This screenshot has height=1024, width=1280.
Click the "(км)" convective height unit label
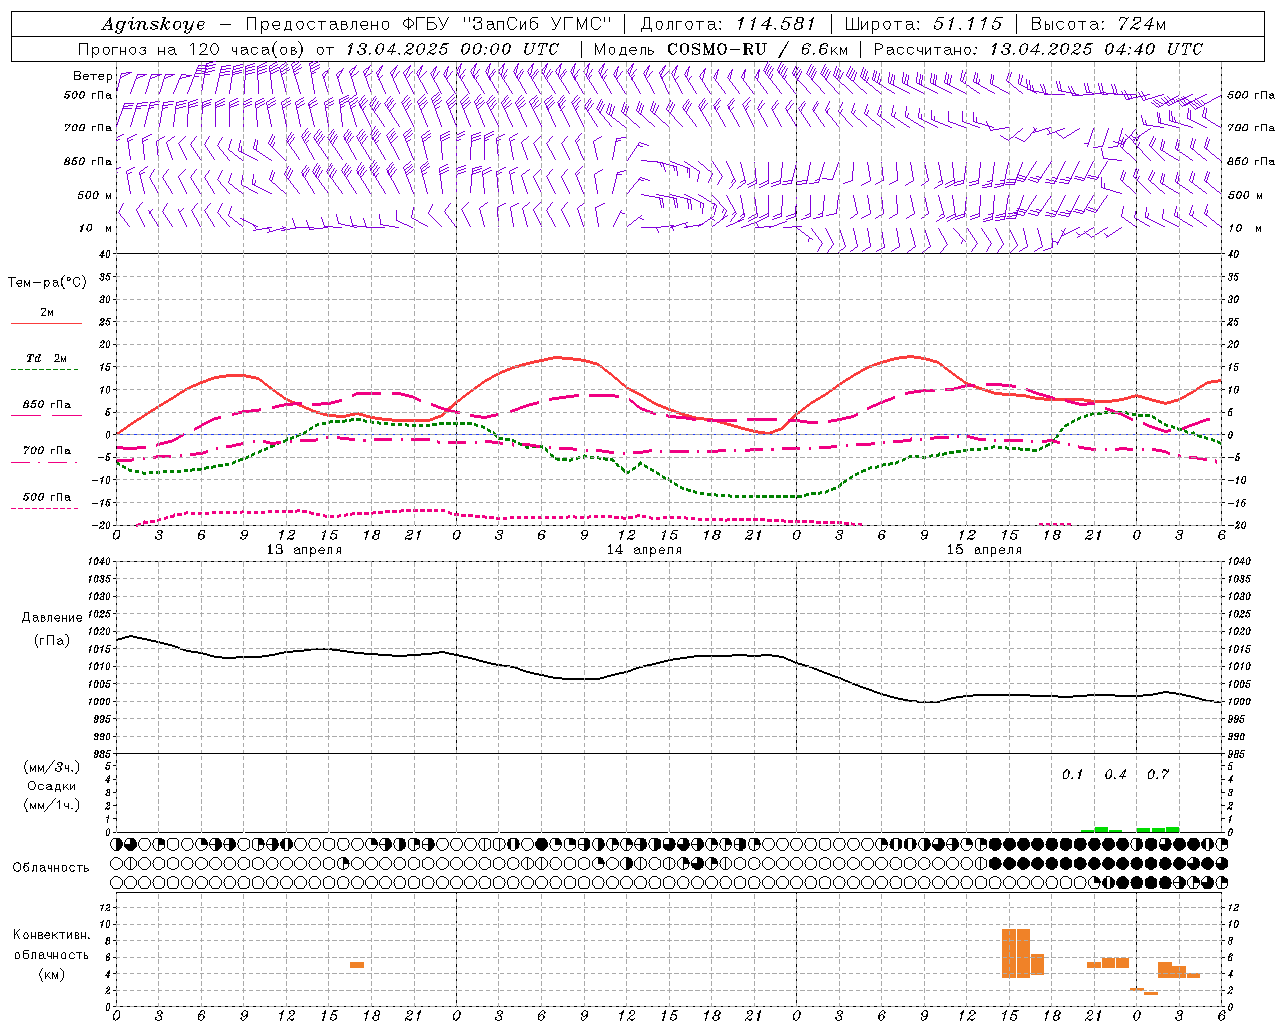[52, 974]
